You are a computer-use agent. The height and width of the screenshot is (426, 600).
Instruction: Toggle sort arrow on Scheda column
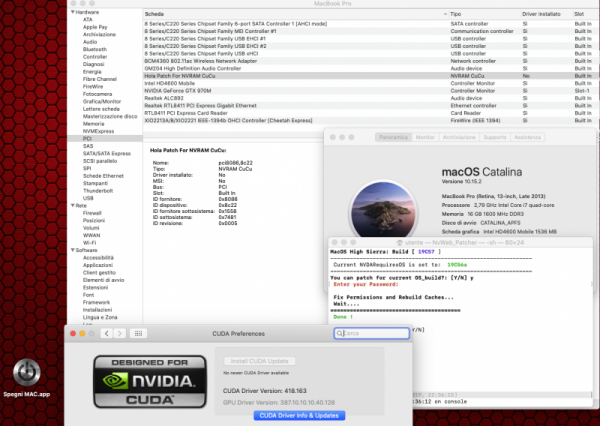[445, 14]
